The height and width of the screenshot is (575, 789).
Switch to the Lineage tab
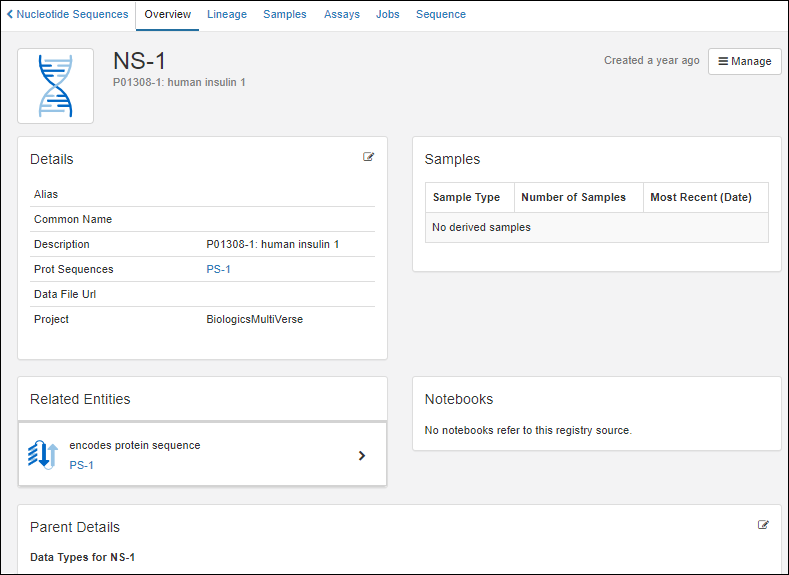227,15
